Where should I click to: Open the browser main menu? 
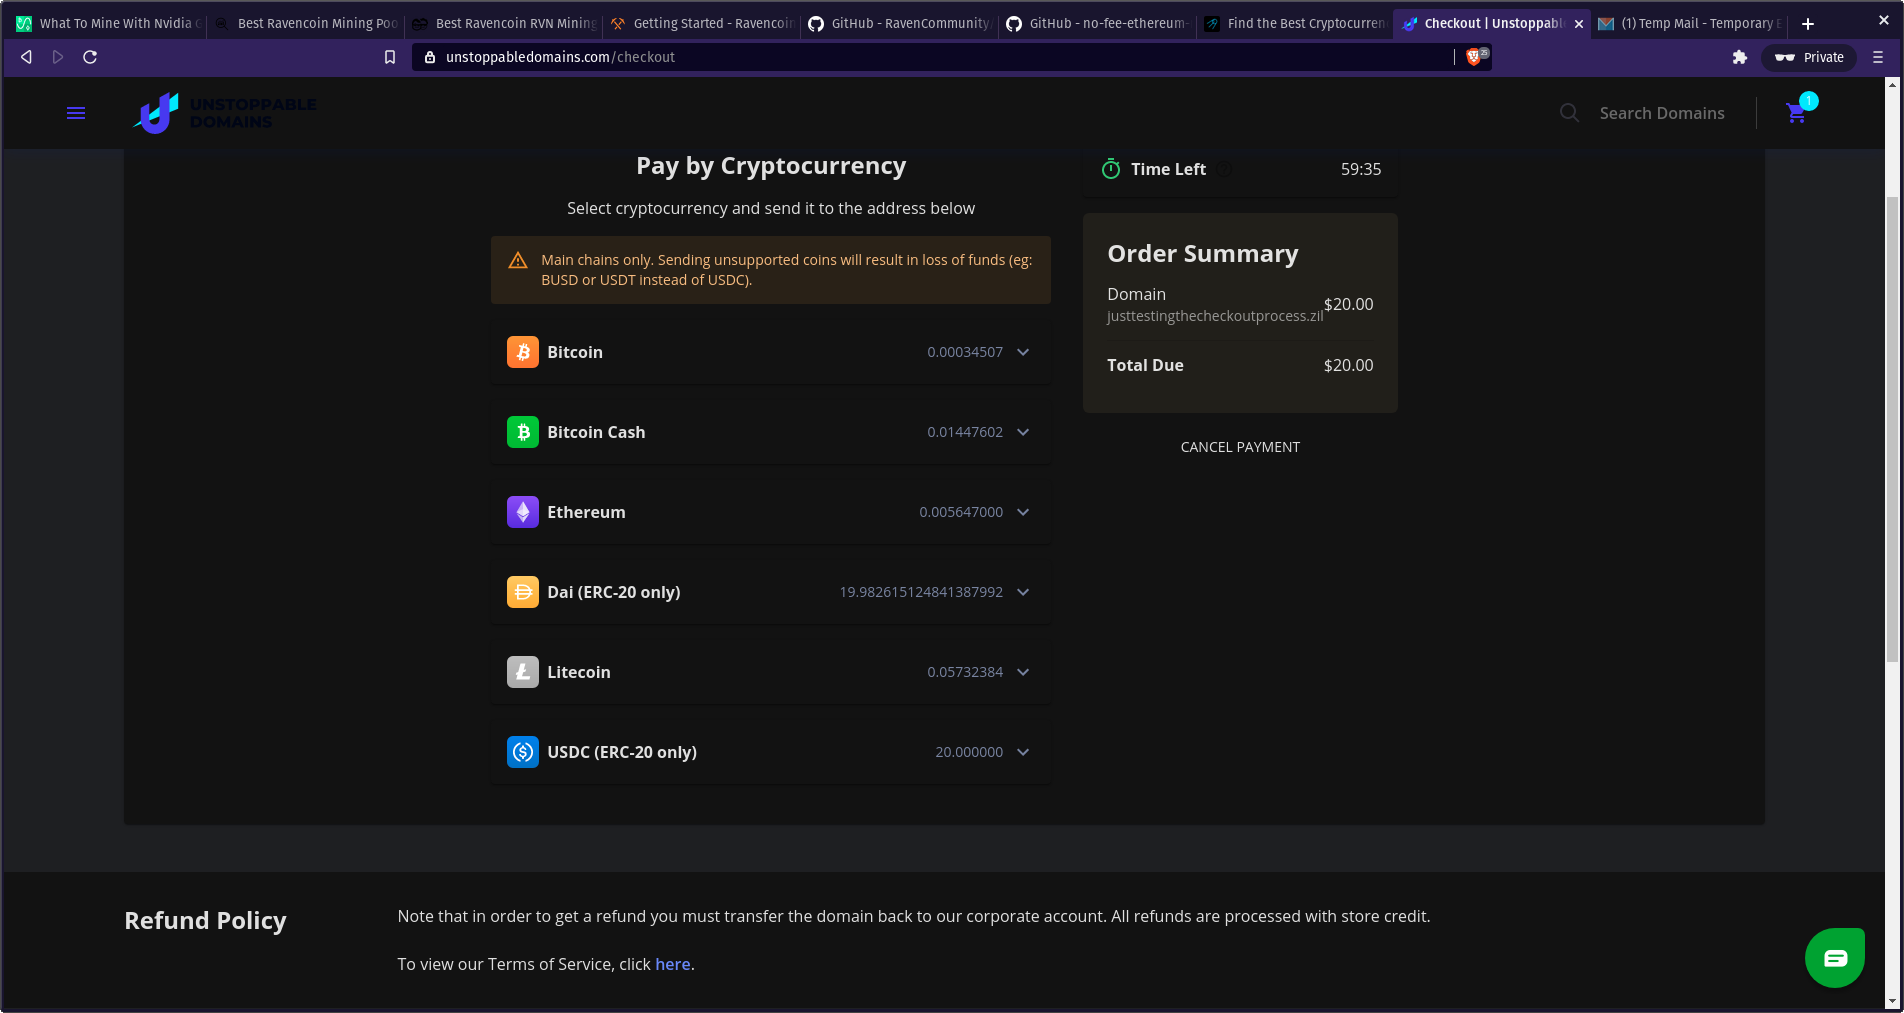point(1878,57)
